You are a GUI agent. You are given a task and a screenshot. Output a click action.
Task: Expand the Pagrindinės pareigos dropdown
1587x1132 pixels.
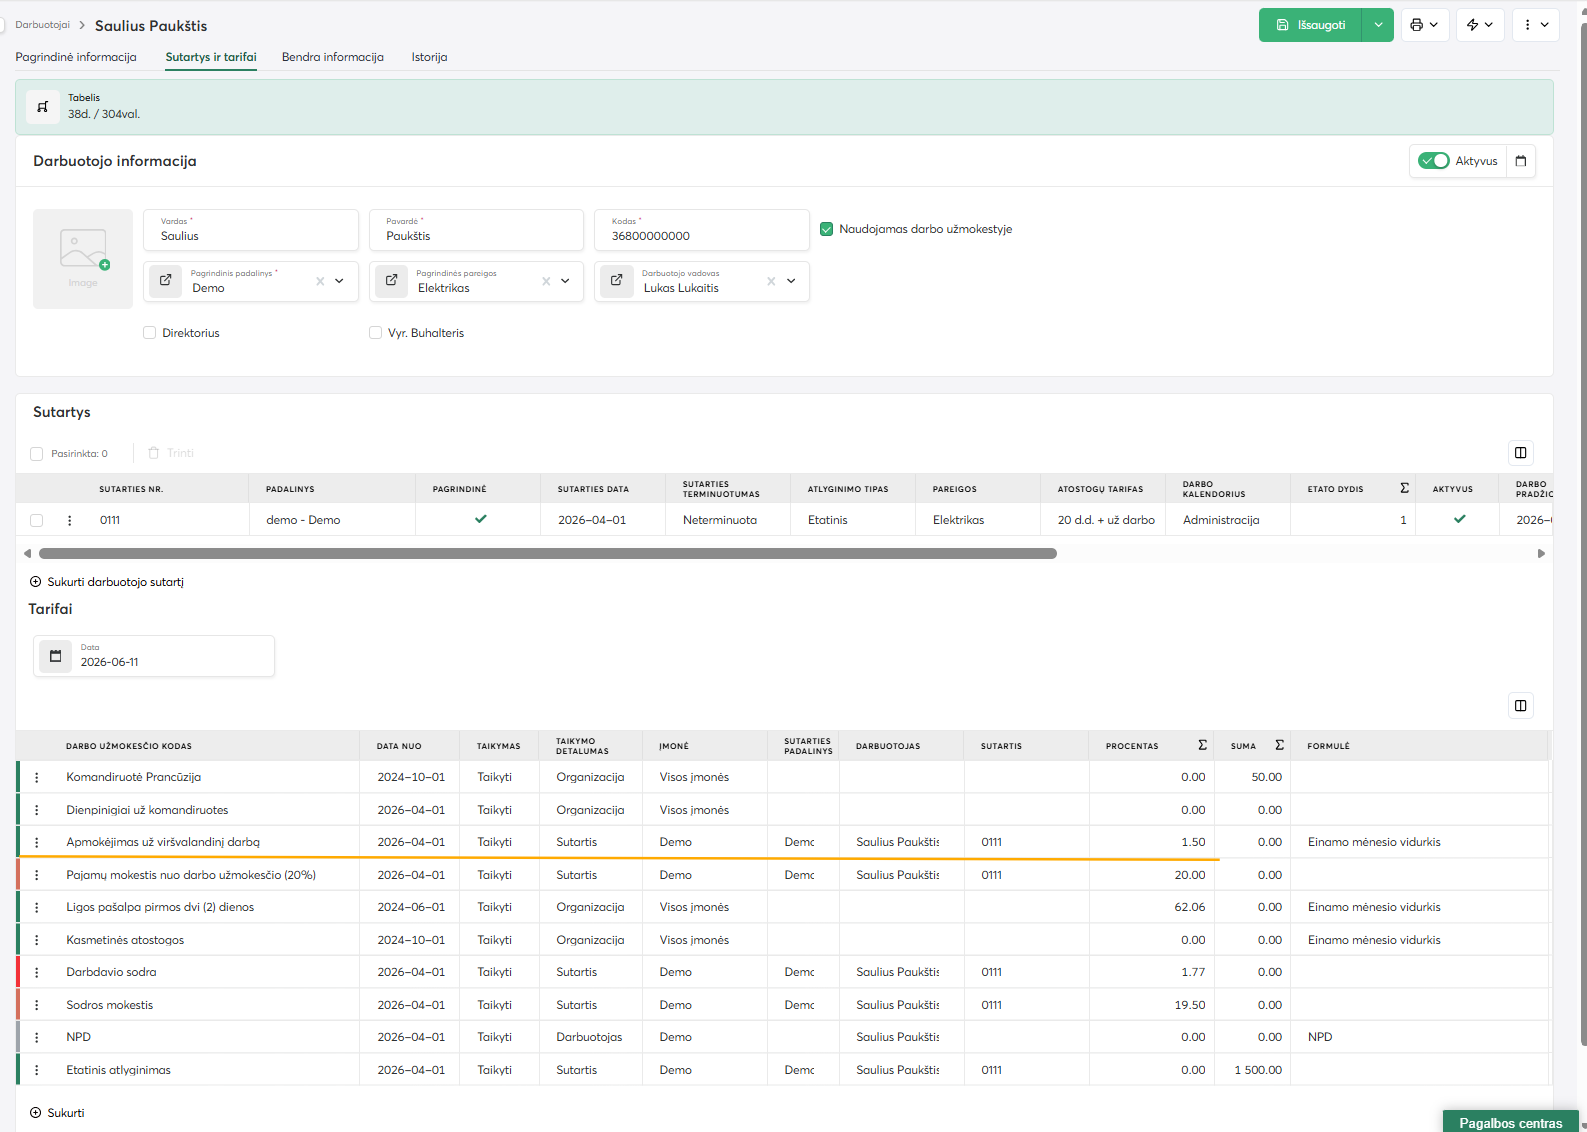(x=565, y=281)
